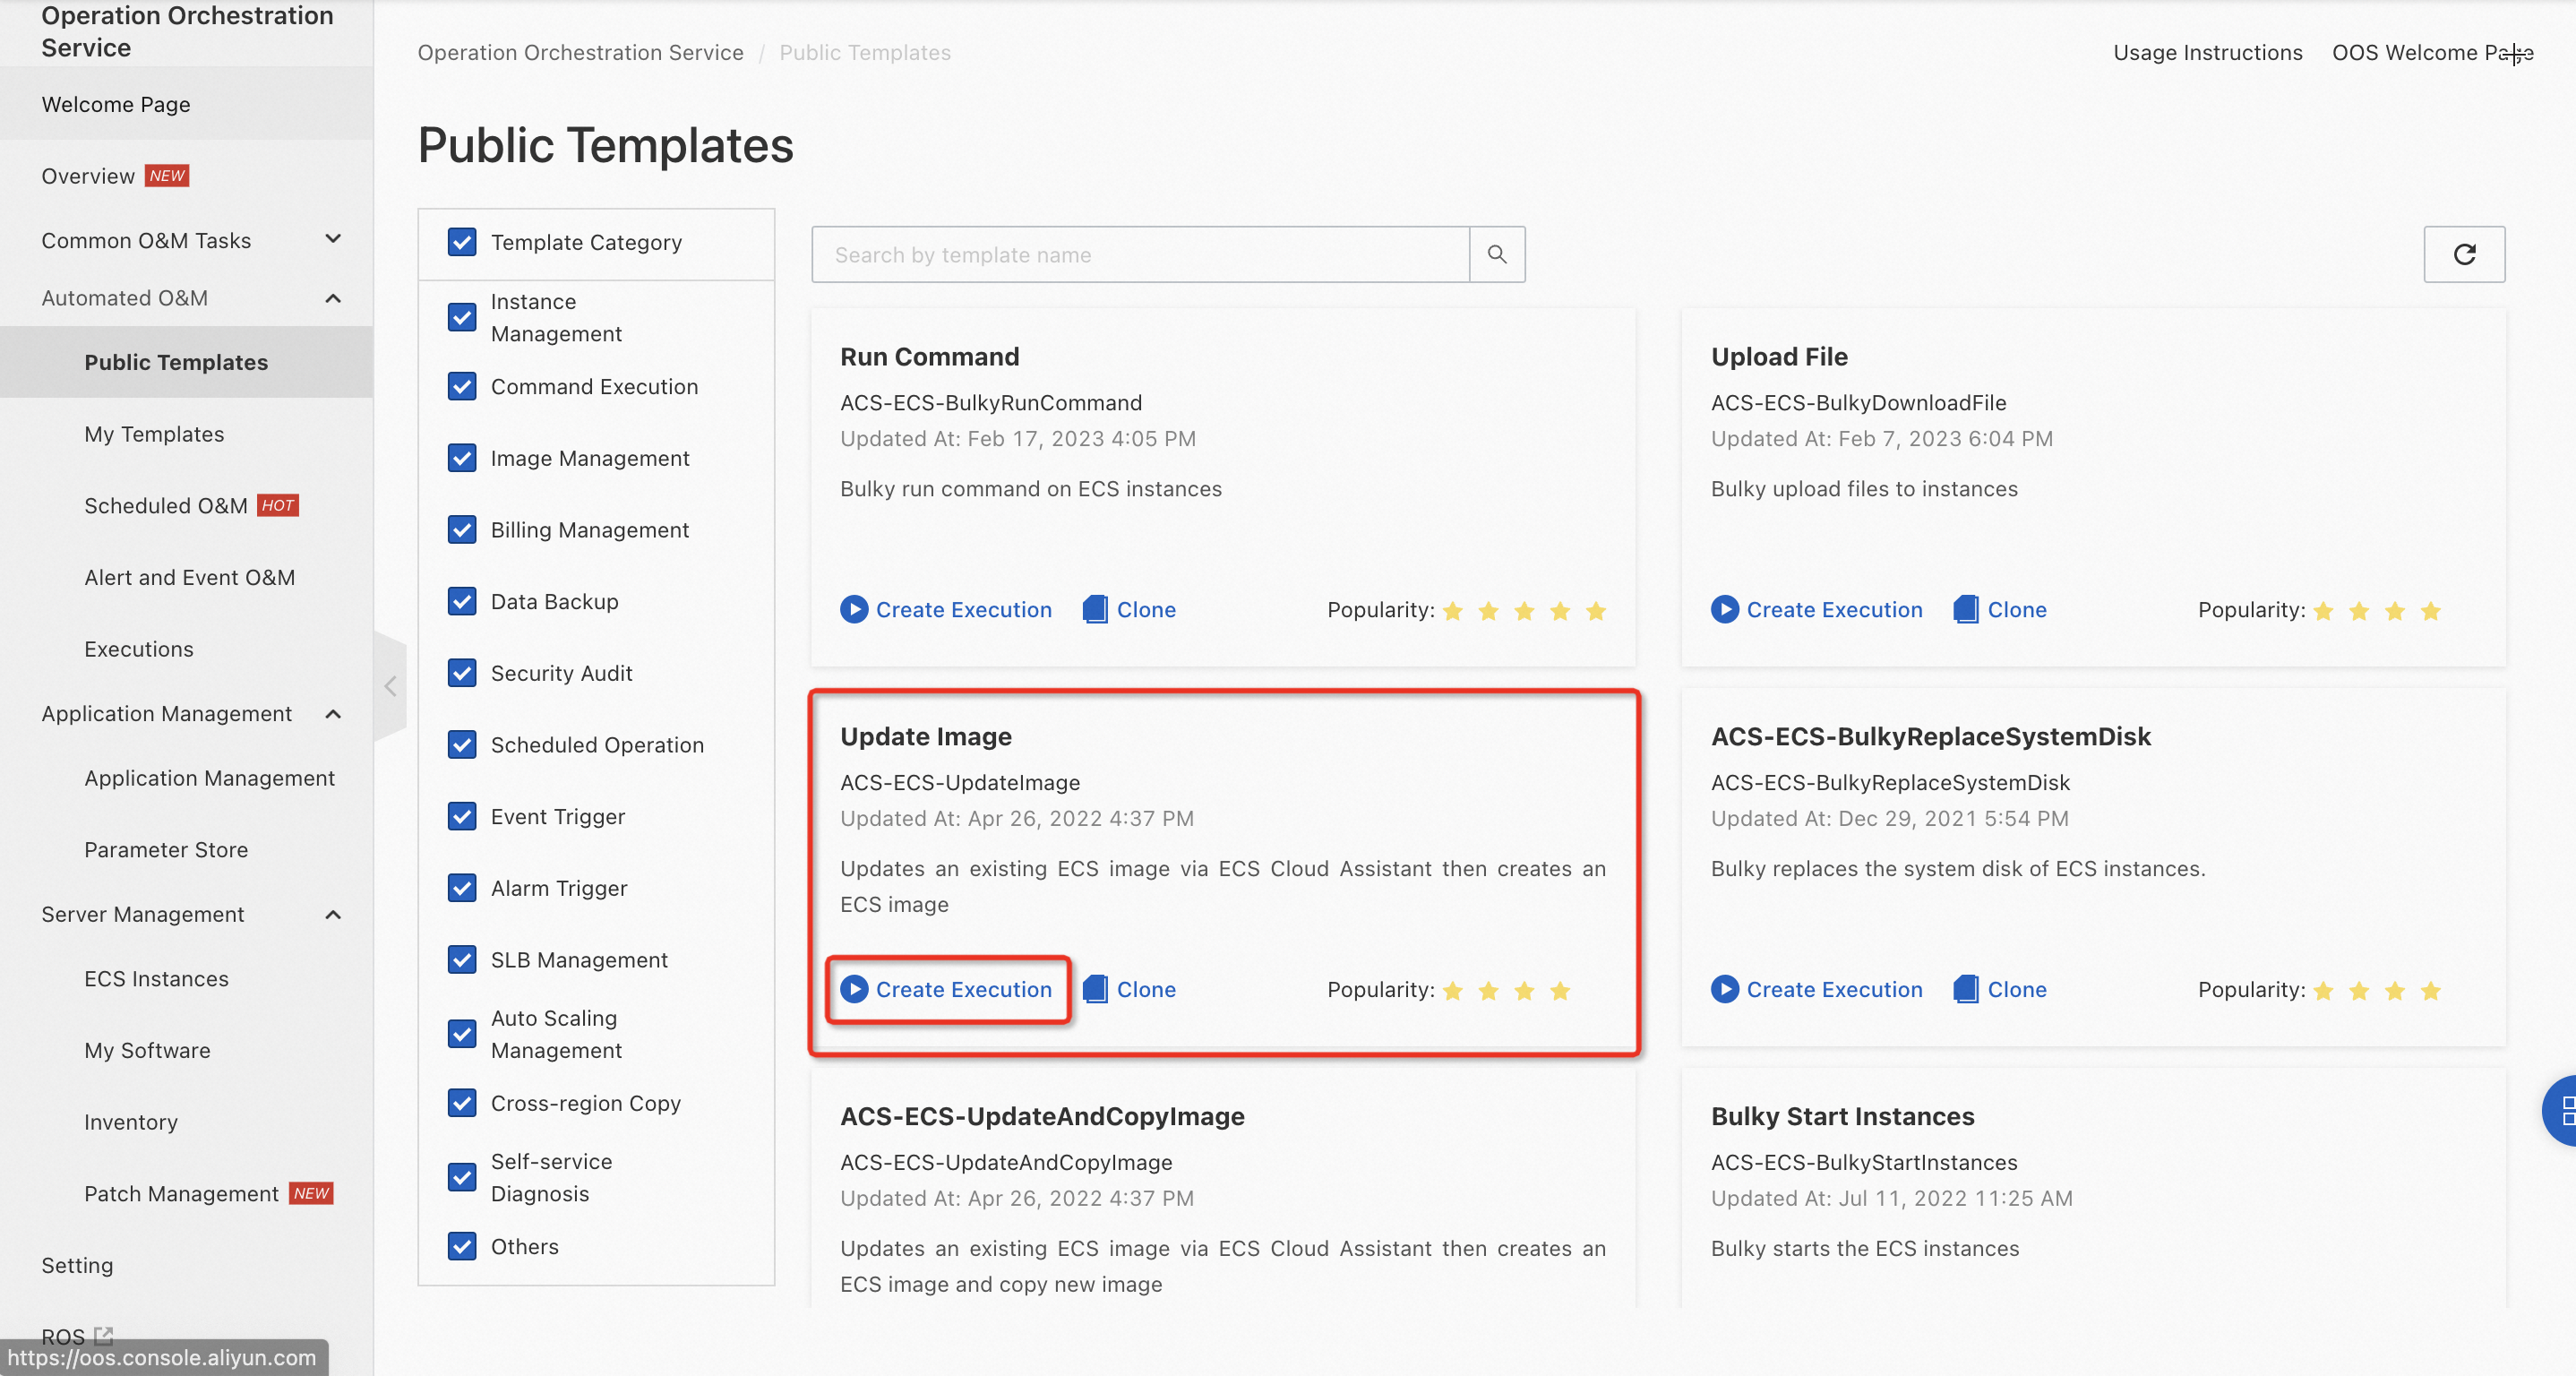Collapse the Server Management section
Screen dimensions: 2576x1376
pos(333,914)
